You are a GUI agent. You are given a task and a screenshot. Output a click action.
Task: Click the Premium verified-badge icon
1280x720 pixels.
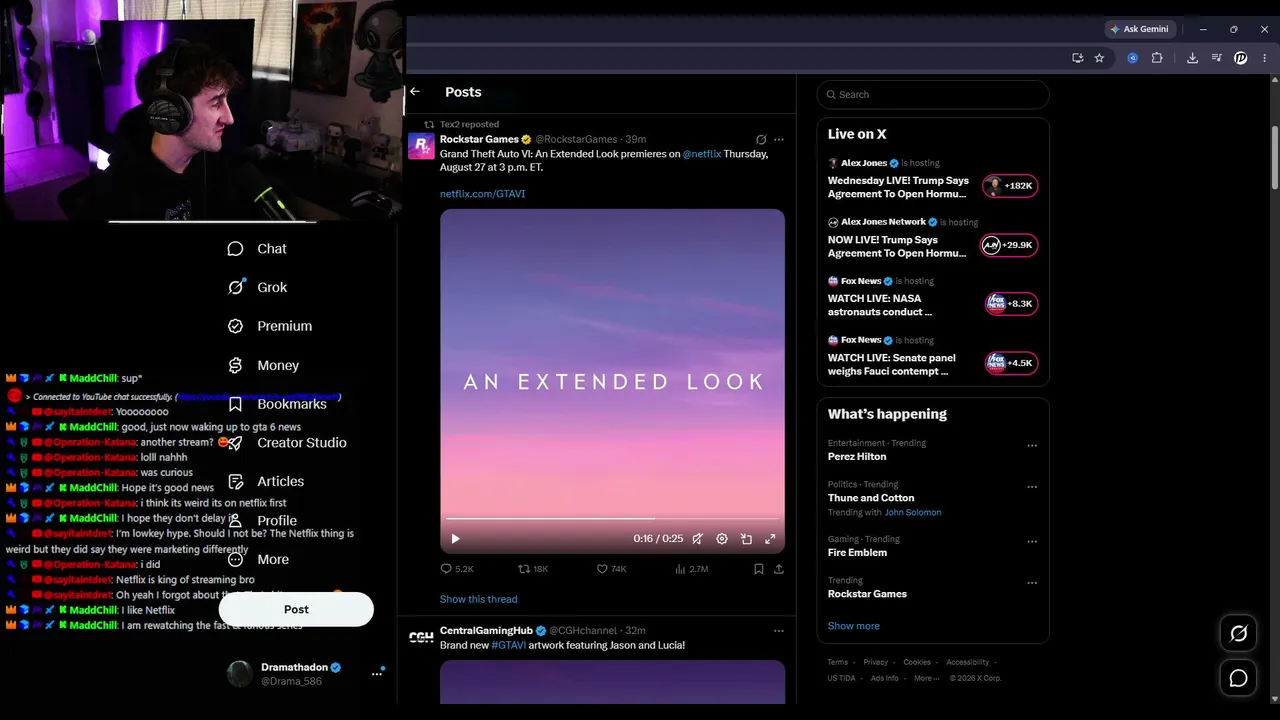click(x=236, y=326)
